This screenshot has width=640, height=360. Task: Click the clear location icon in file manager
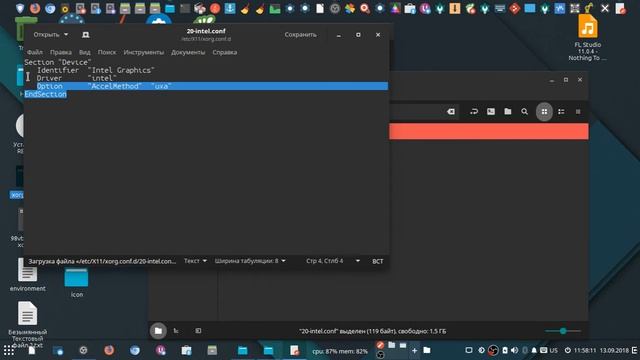click(x=451, y=111)
